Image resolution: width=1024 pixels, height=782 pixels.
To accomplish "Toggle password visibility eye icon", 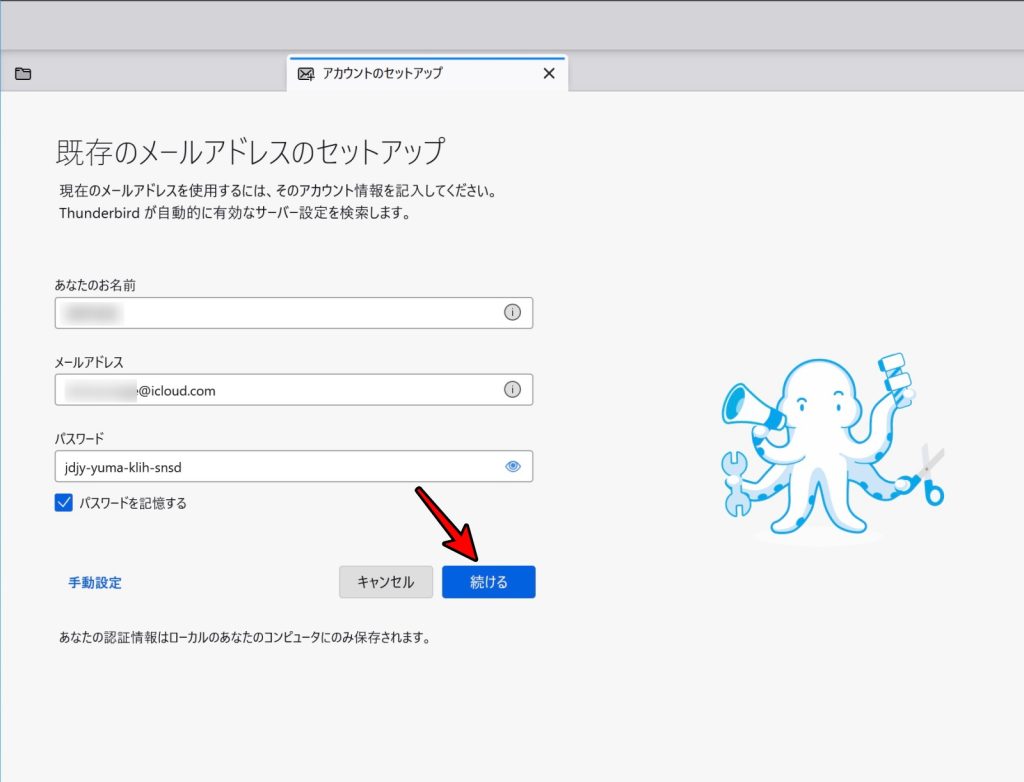I will 513,466.
